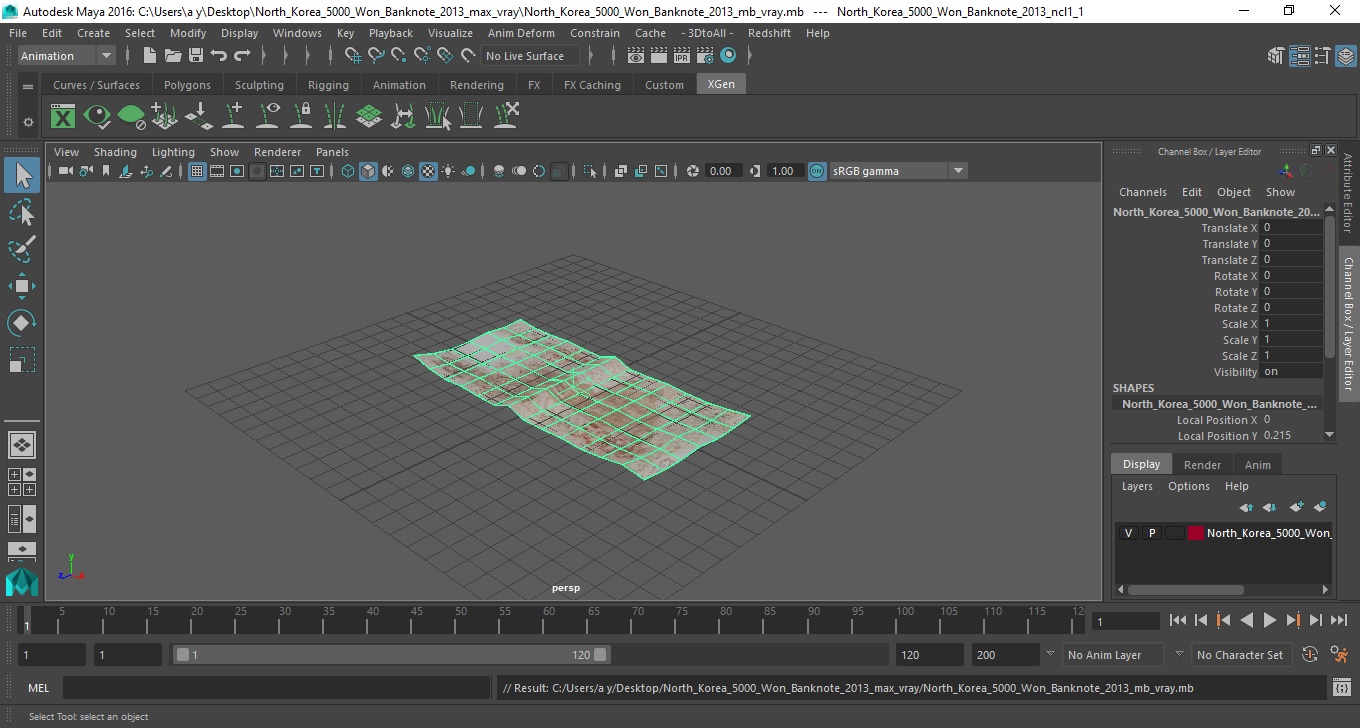This screenshot has width=1360, height=728.
Task: Click the XGen preview eye icon on shelf
Action: point(97,117)
